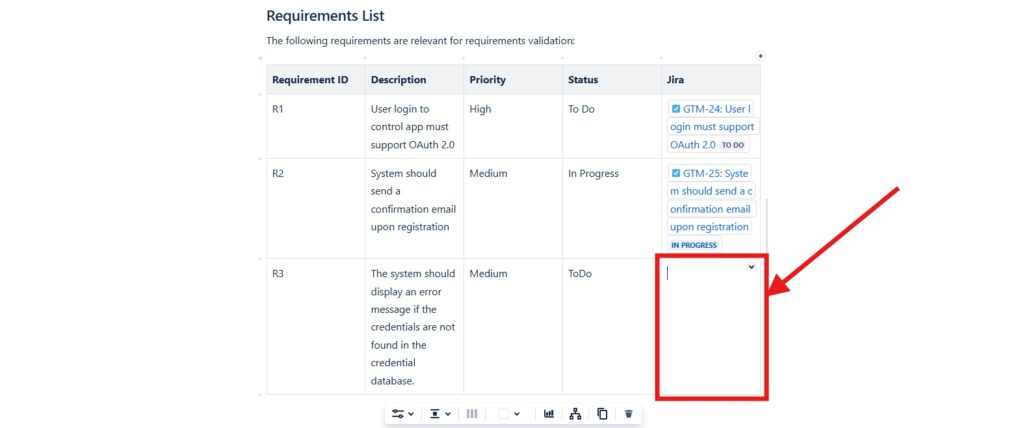
Task: Select the Jira column header
Action: [x=676, y=80]
